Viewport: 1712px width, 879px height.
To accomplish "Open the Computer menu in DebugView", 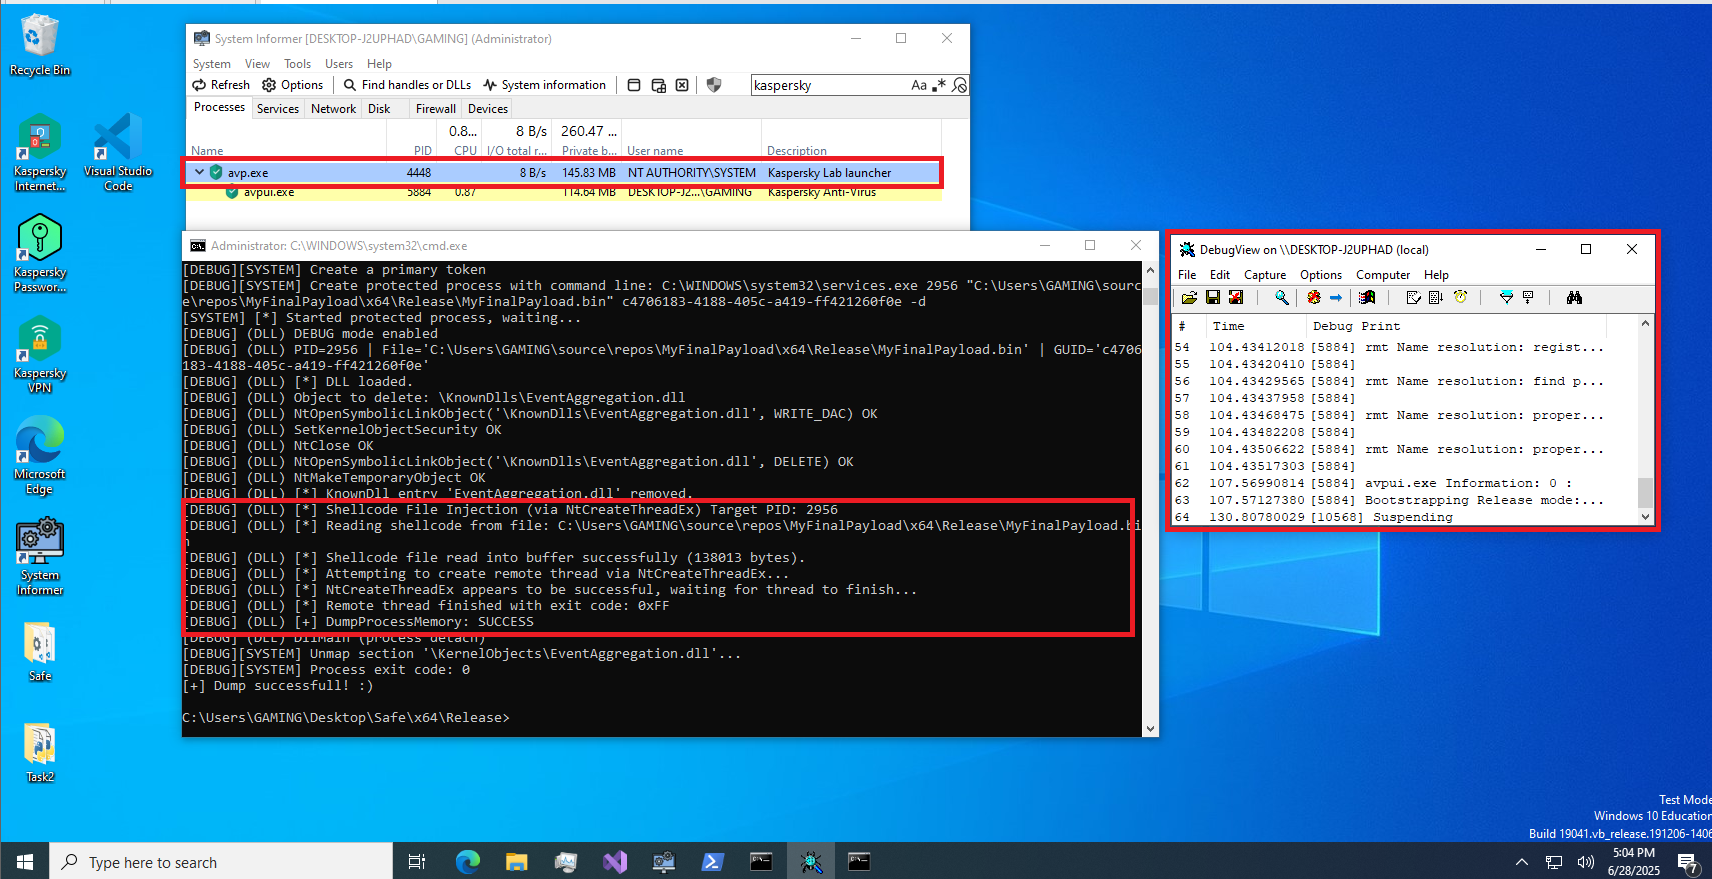I will [1383, 275].
